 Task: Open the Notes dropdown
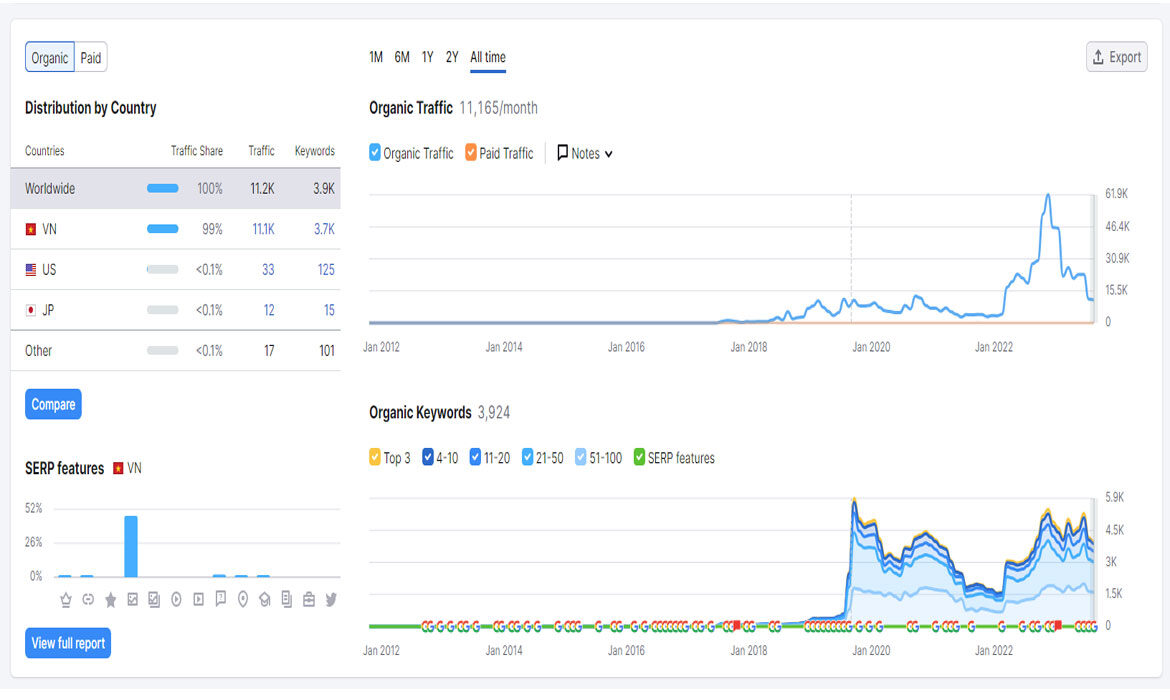(585, 153)
